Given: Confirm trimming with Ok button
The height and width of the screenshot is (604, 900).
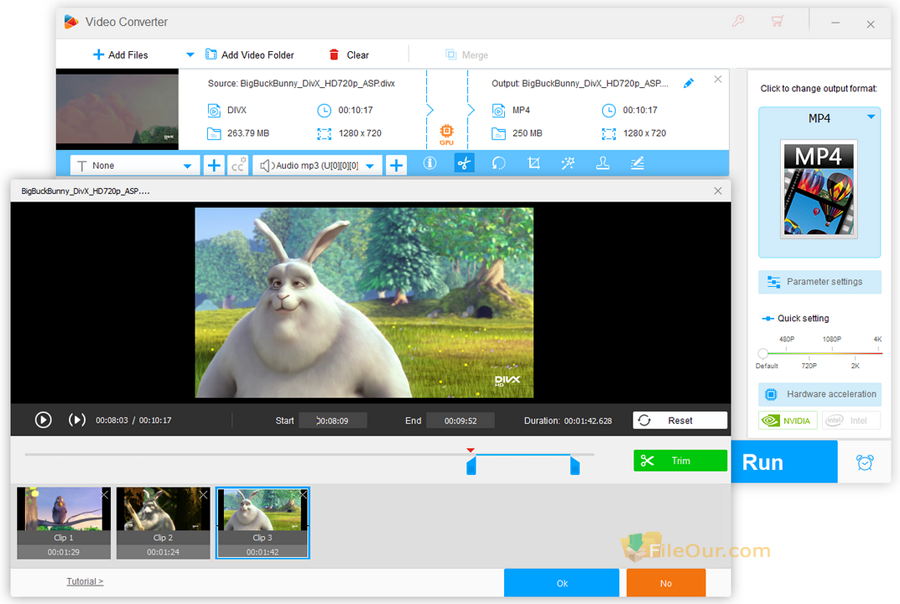Looking at the screenshot, I should click(561, 583).
